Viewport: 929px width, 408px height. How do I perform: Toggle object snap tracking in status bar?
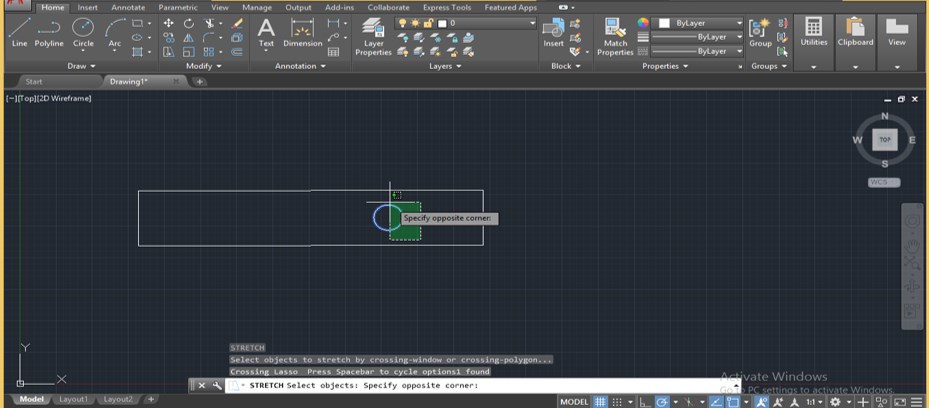coord(716,402)
